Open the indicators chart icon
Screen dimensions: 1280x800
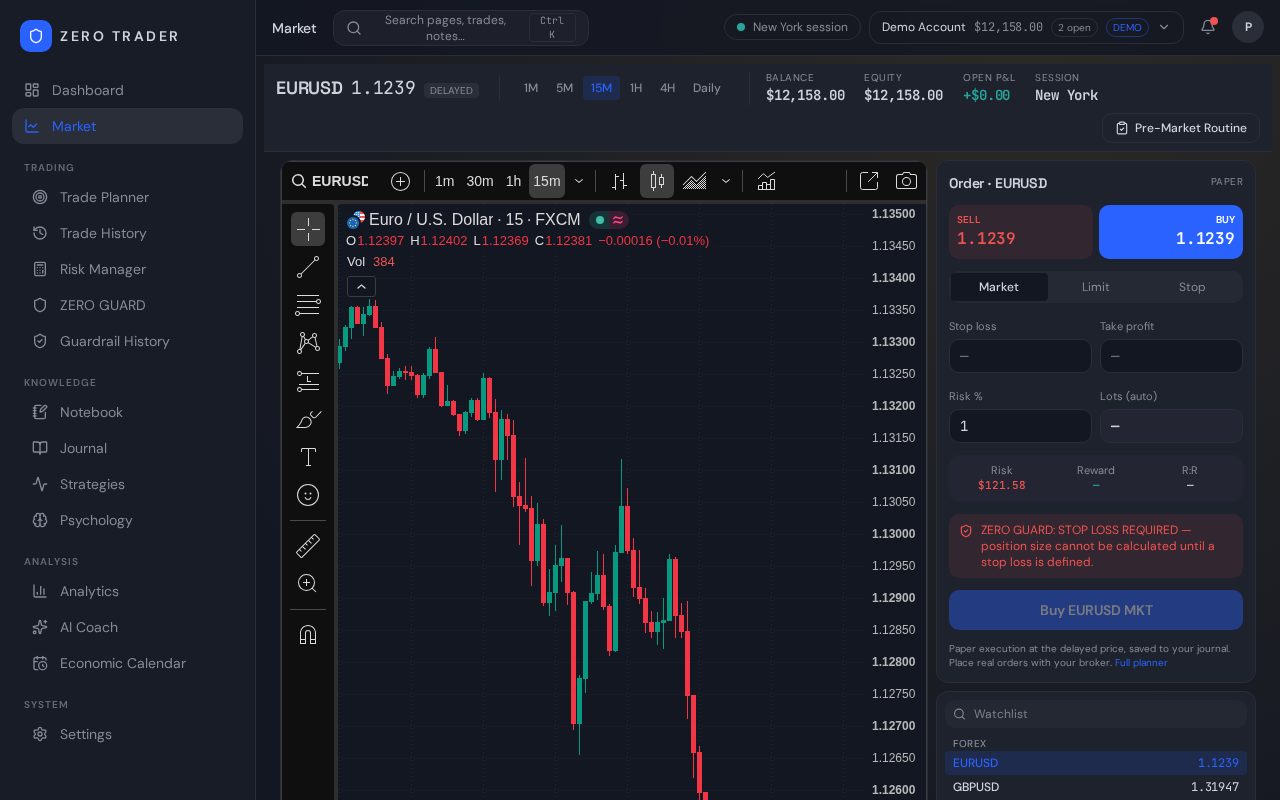(x=766, y=181)
